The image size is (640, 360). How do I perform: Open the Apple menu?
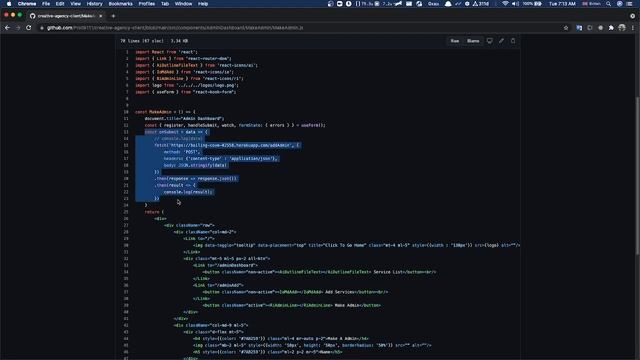tap(9, 4)
